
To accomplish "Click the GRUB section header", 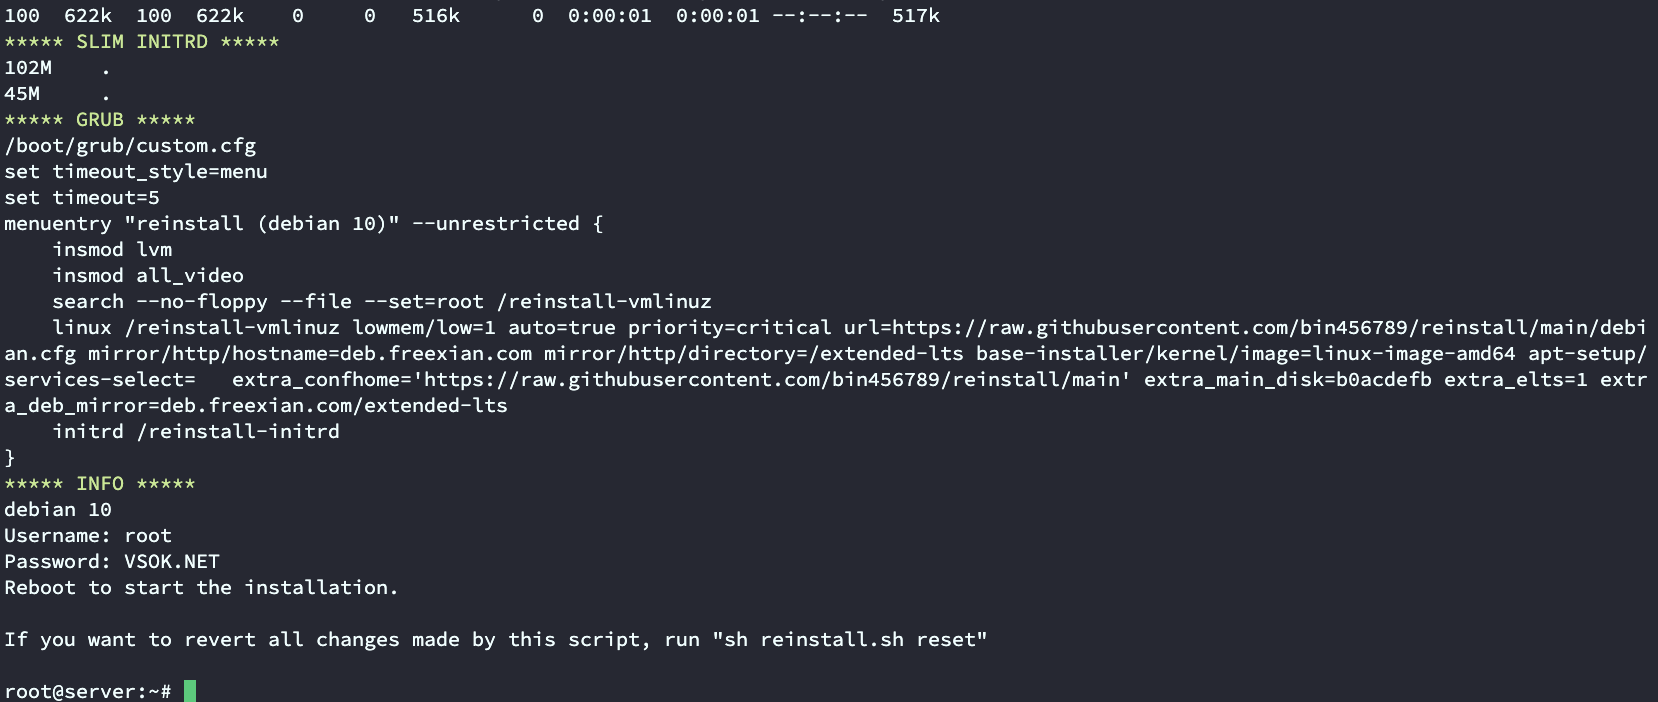I will click(99, 120).
